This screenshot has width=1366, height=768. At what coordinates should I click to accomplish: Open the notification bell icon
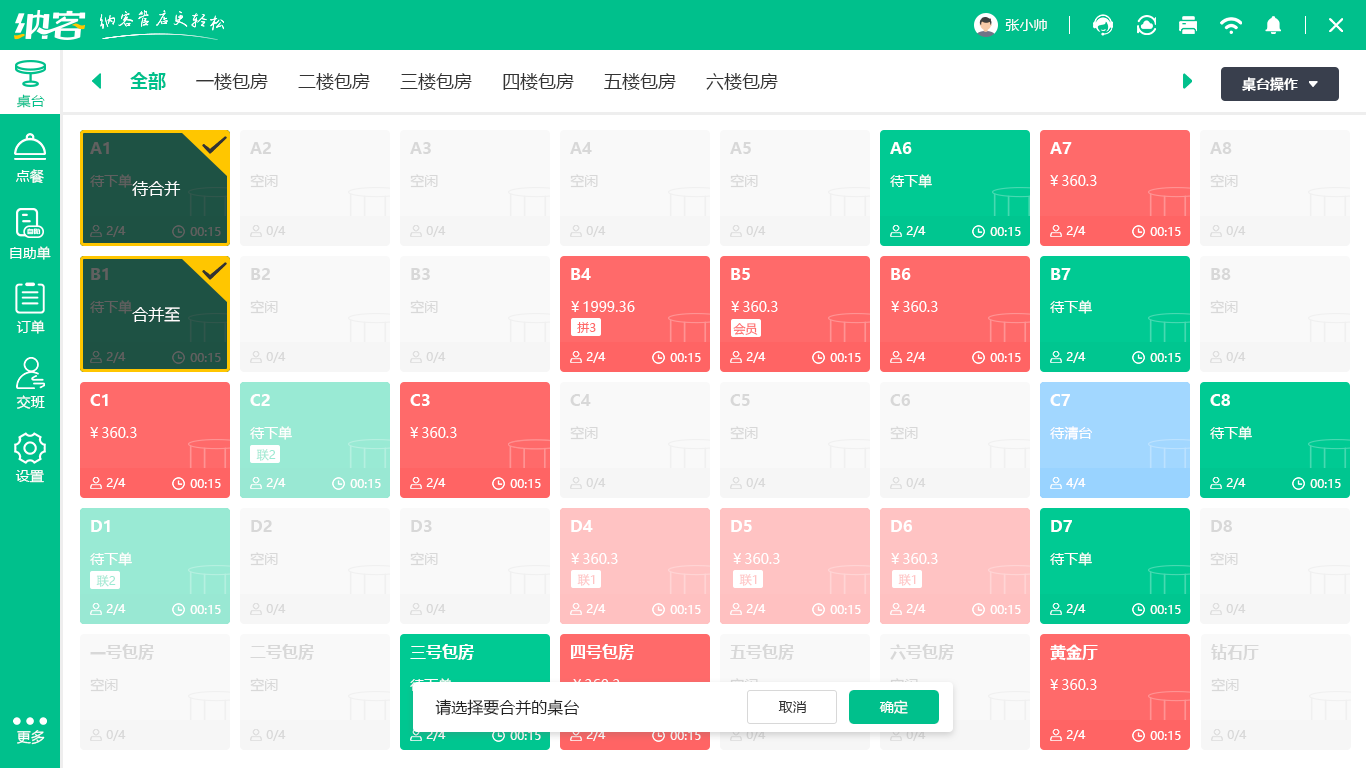tap(1273, 25)
